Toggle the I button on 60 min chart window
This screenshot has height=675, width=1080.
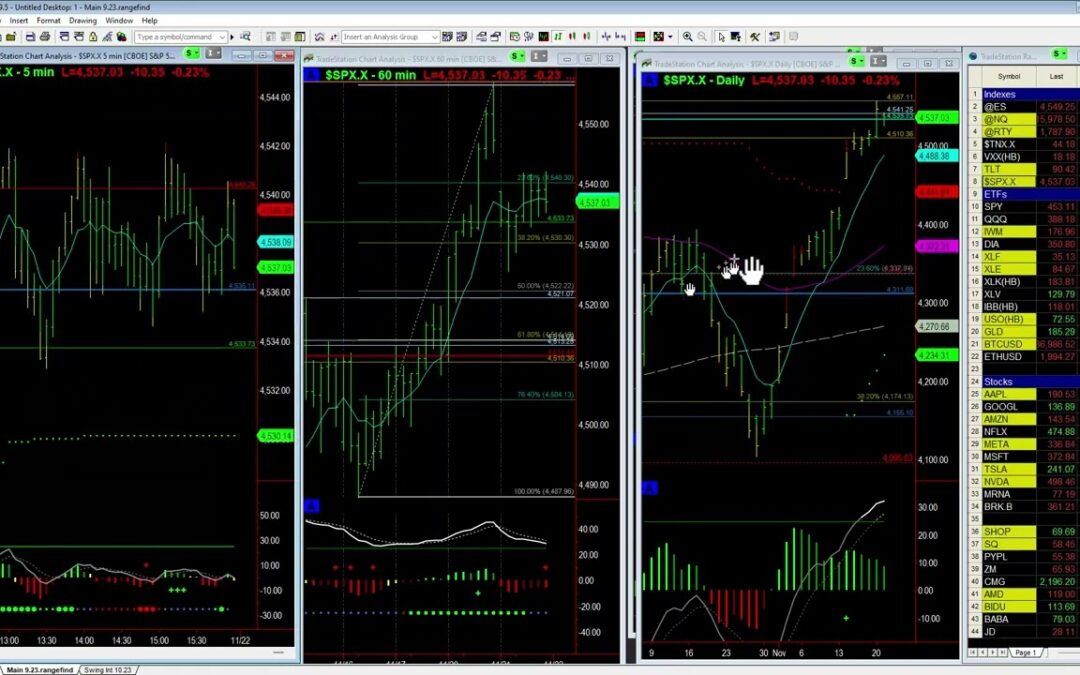point(539,56)
